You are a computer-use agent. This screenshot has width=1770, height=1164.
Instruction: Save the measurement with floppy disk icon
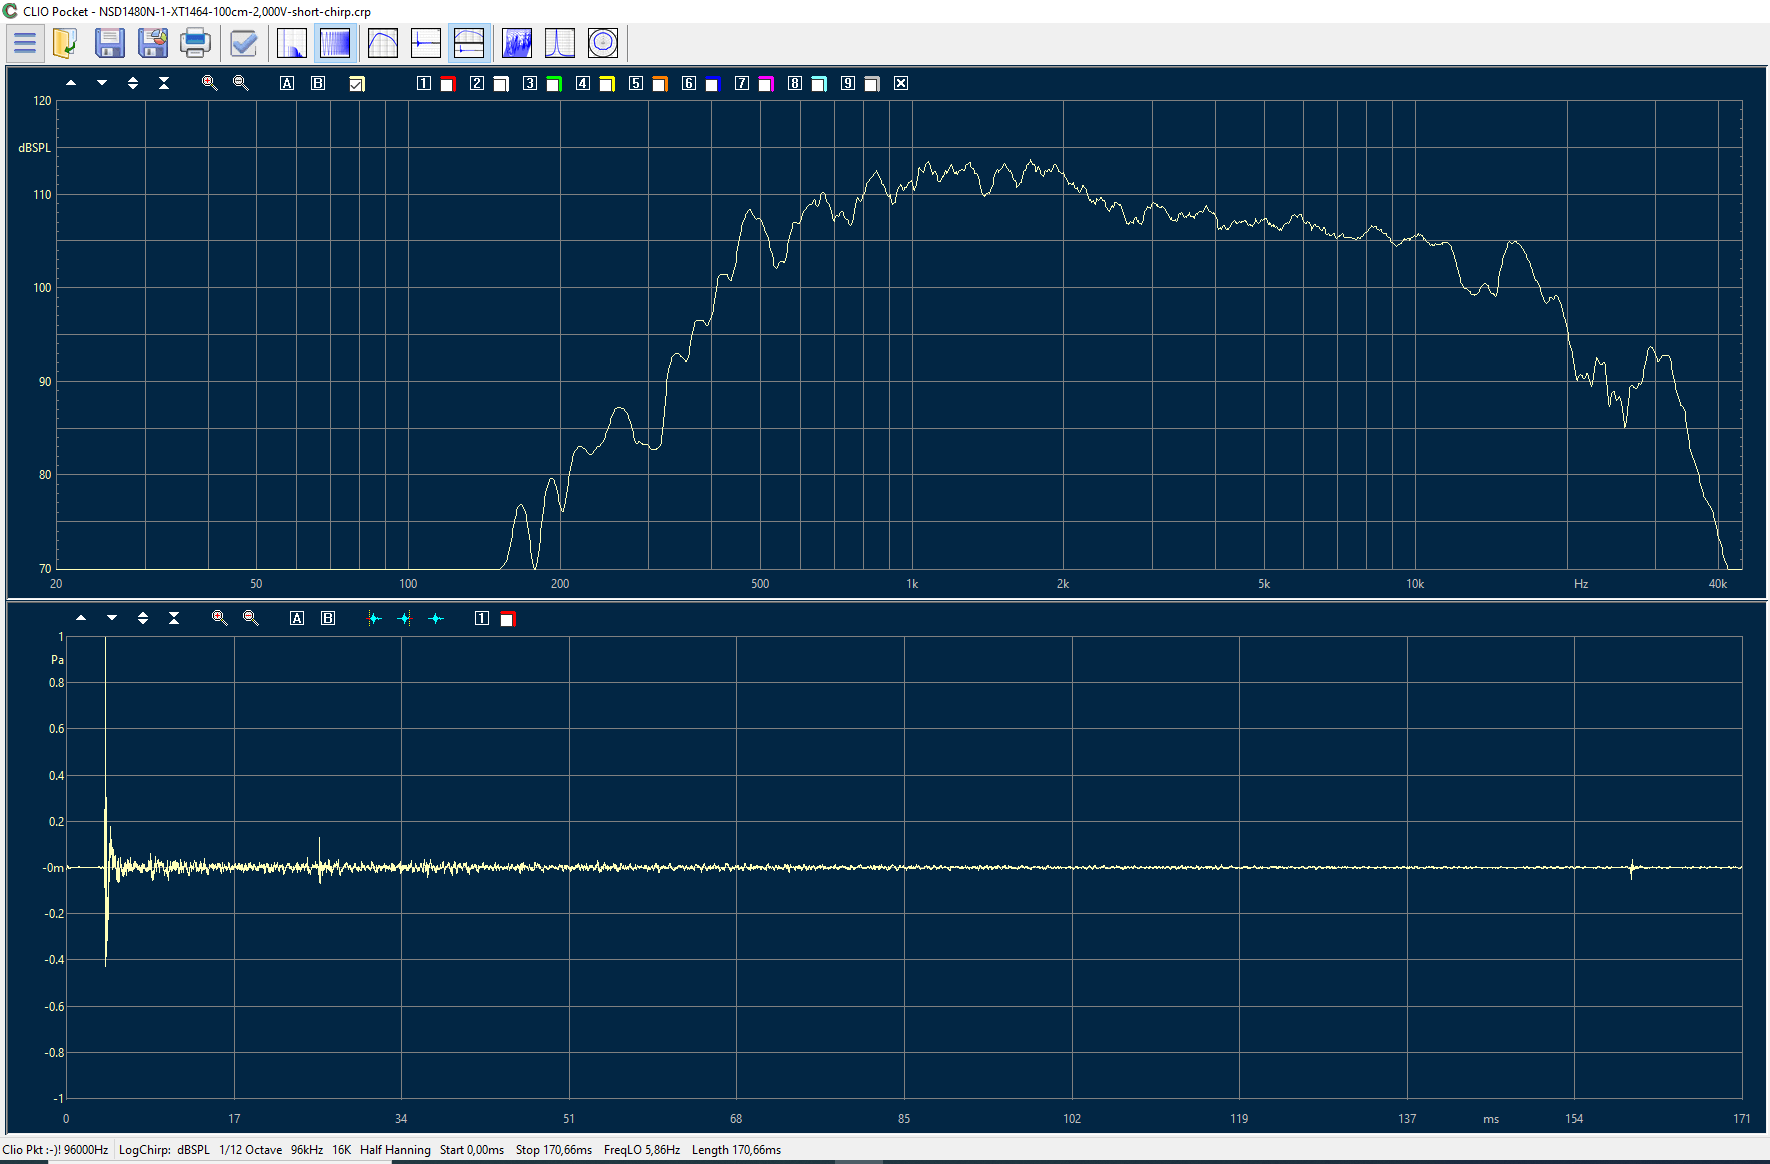110,43
